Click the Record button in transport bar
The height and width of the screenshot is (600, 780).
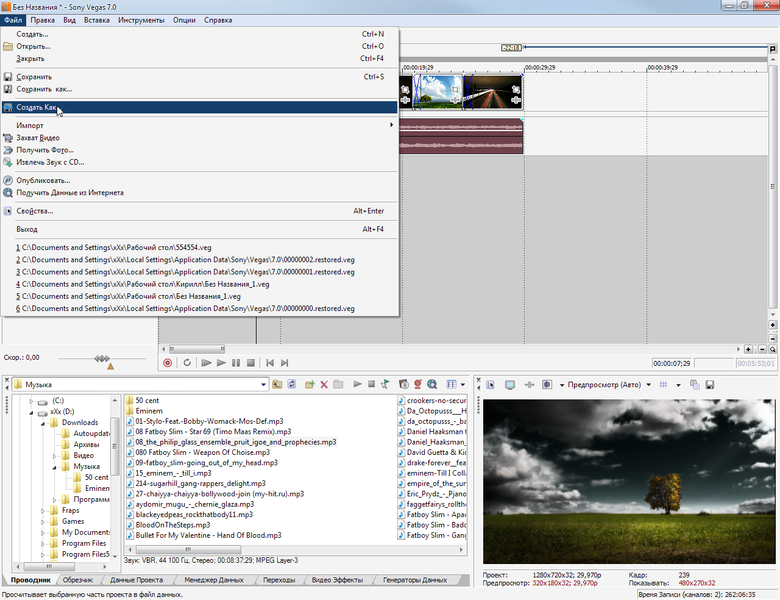tap(168, 363)
